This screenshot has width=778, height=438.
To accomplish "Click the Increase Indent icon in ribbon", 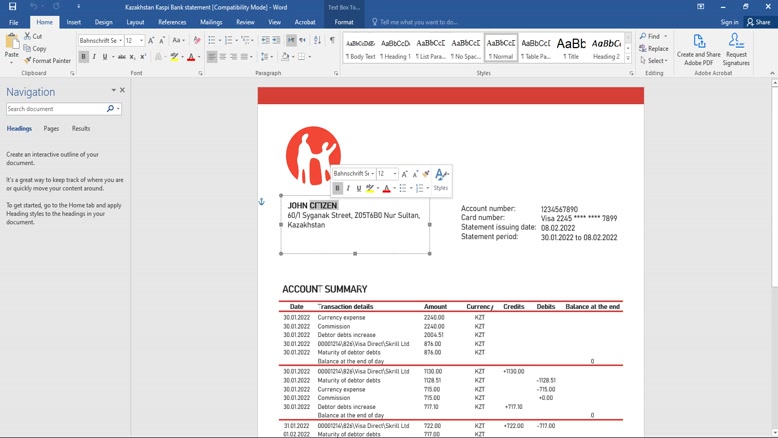I will click(276, 41).
